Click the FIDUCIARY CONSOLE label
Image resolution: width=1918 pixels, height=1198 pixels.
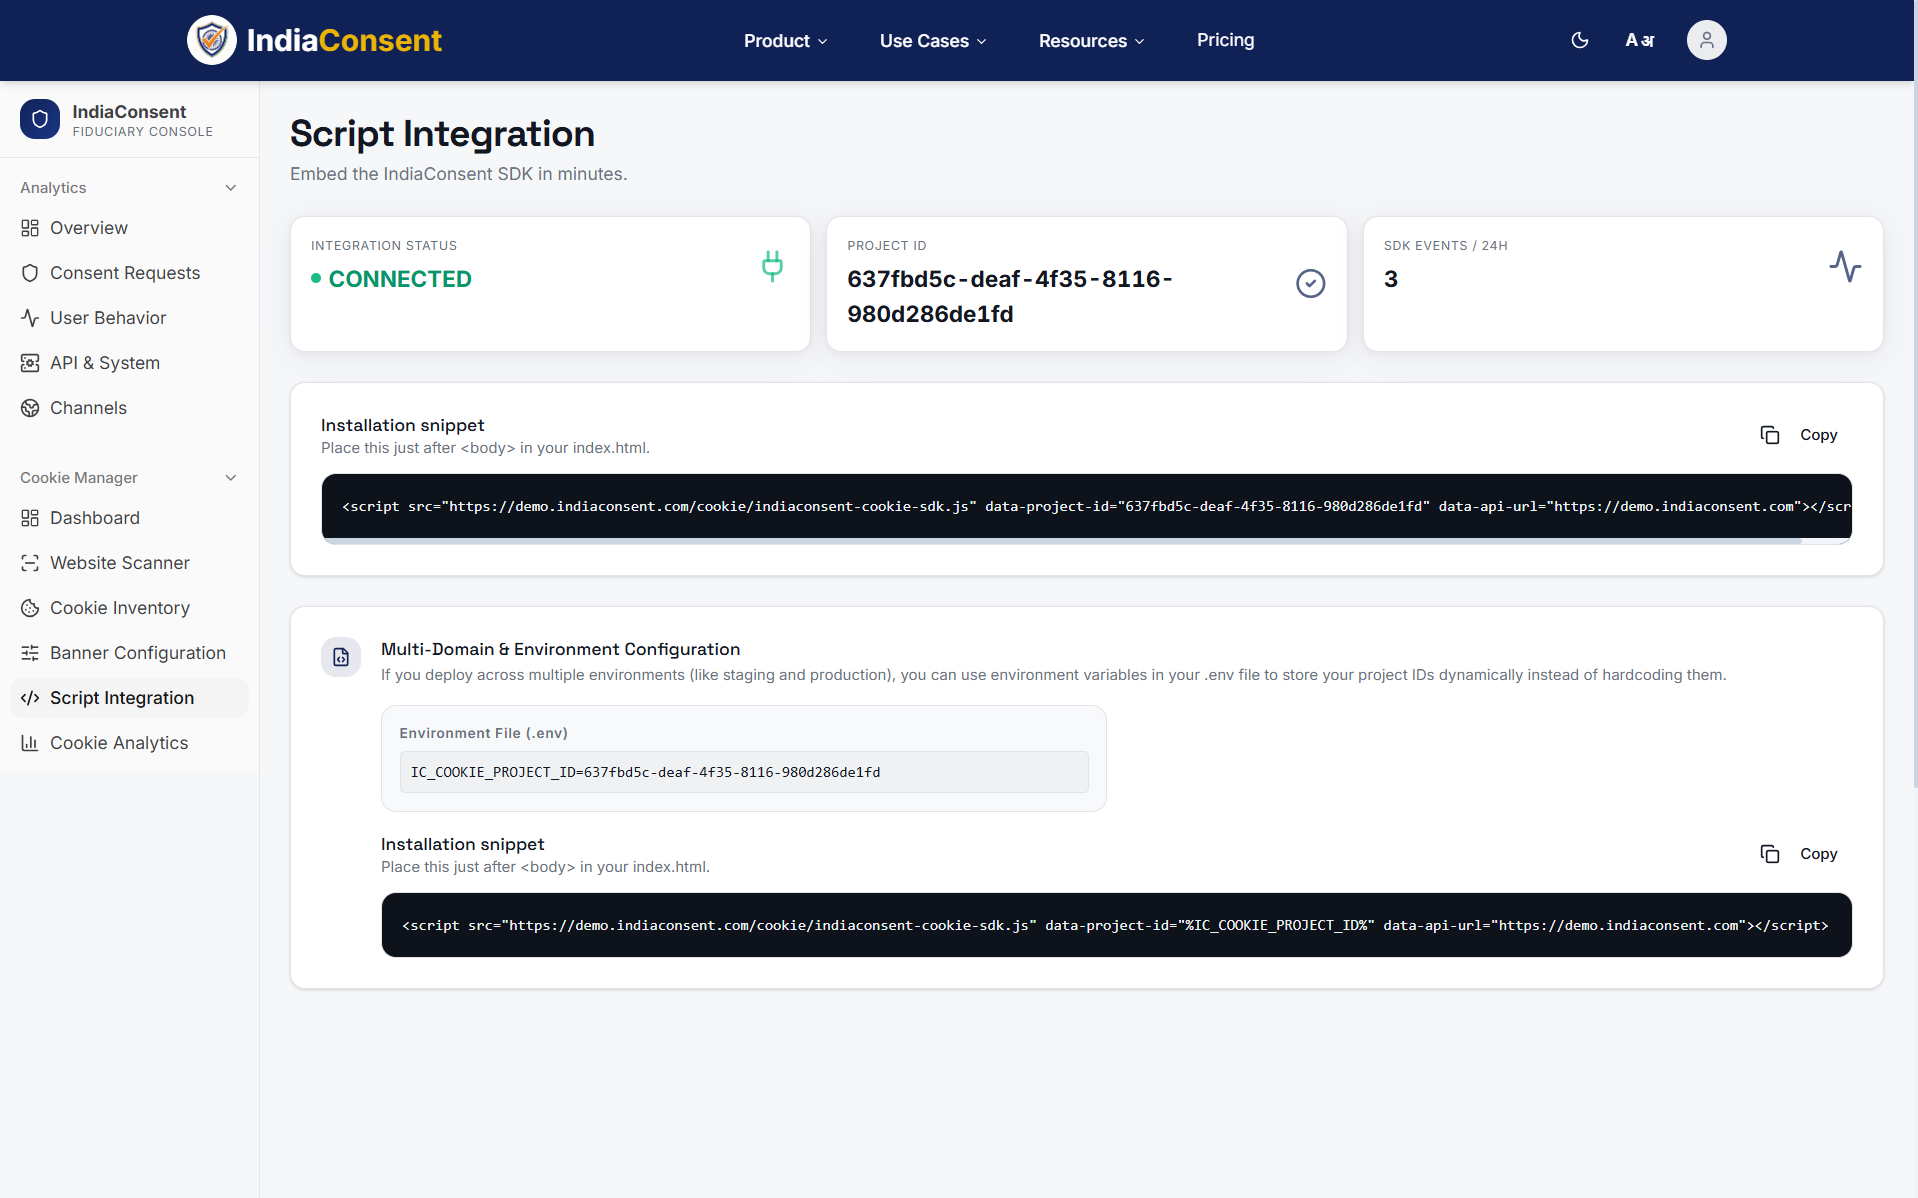(x=143, y=132)
